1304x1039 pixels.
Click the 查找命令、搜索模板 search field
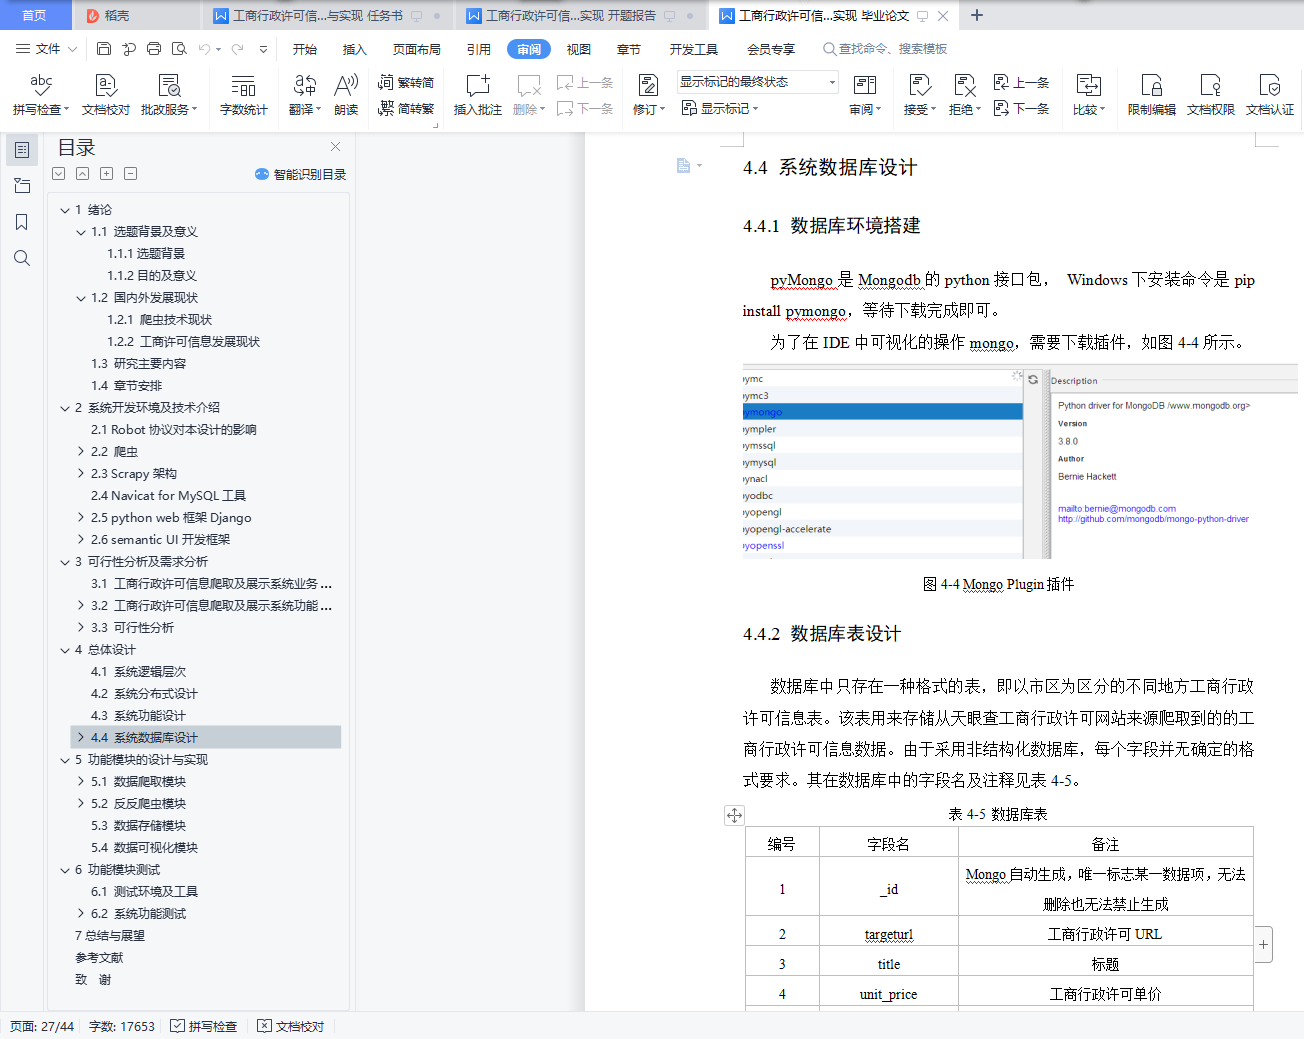pos(885,49)
